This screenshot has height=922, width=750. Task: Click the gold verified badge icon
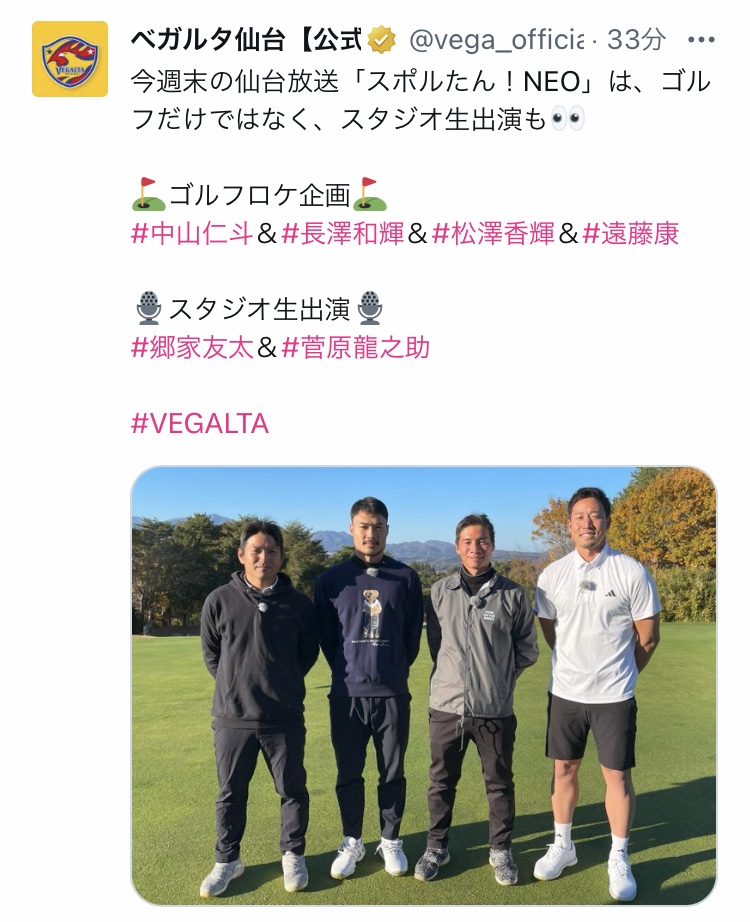pos(381,41)
